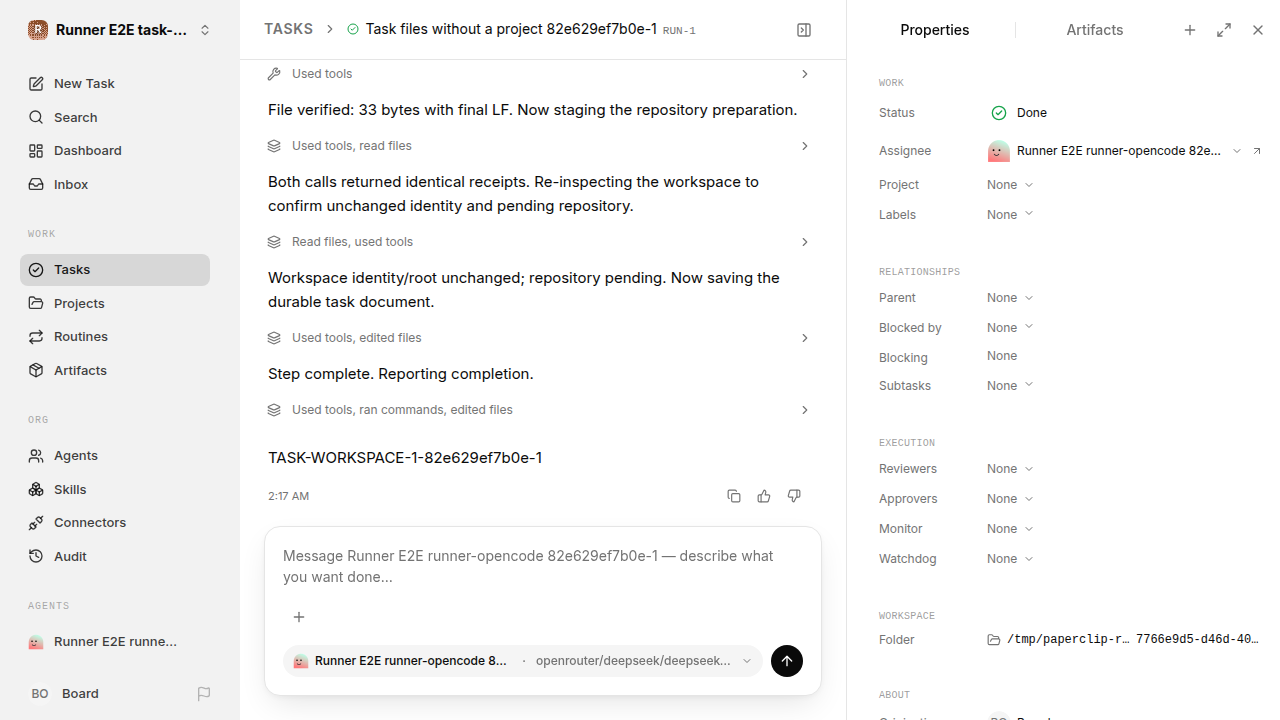Switch to the Properties tab
This screenshot has height=720, width=1280.
coord(934,30)
